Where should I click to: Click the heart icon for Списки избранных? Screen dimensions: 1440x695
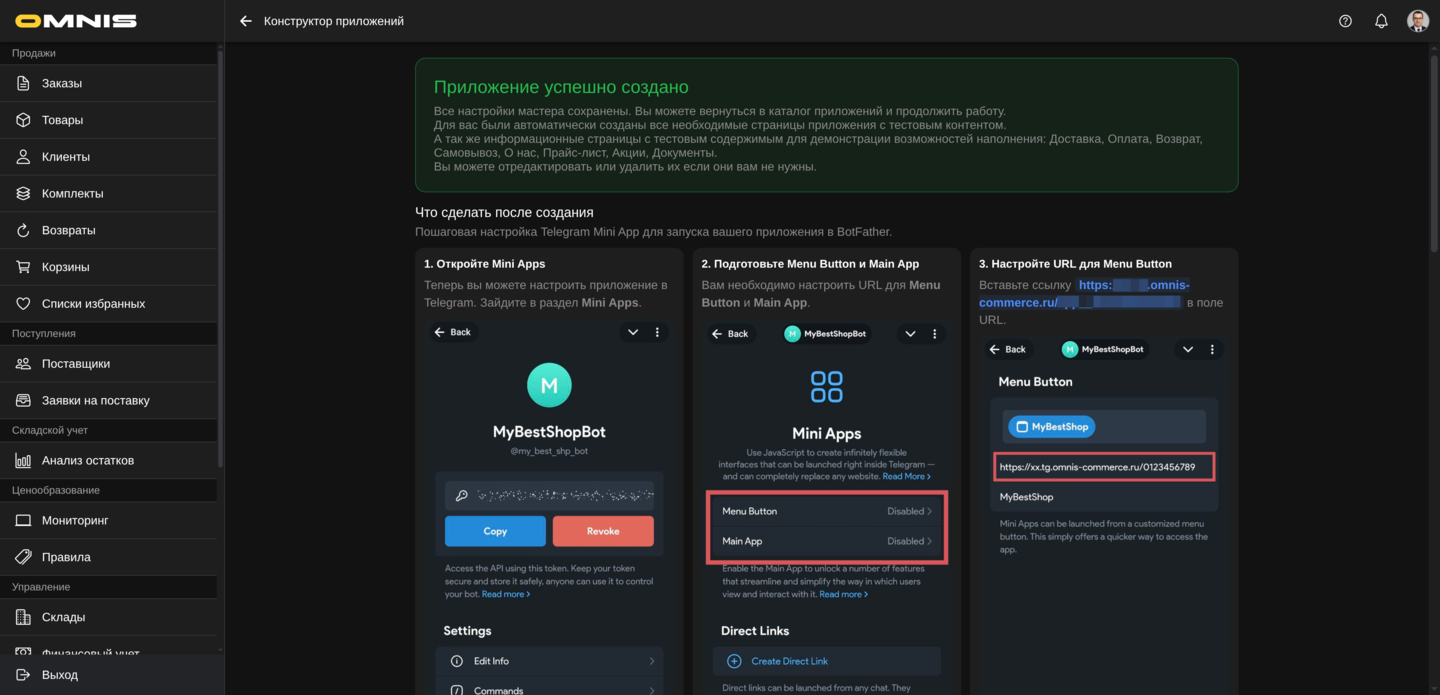[23, 304]
